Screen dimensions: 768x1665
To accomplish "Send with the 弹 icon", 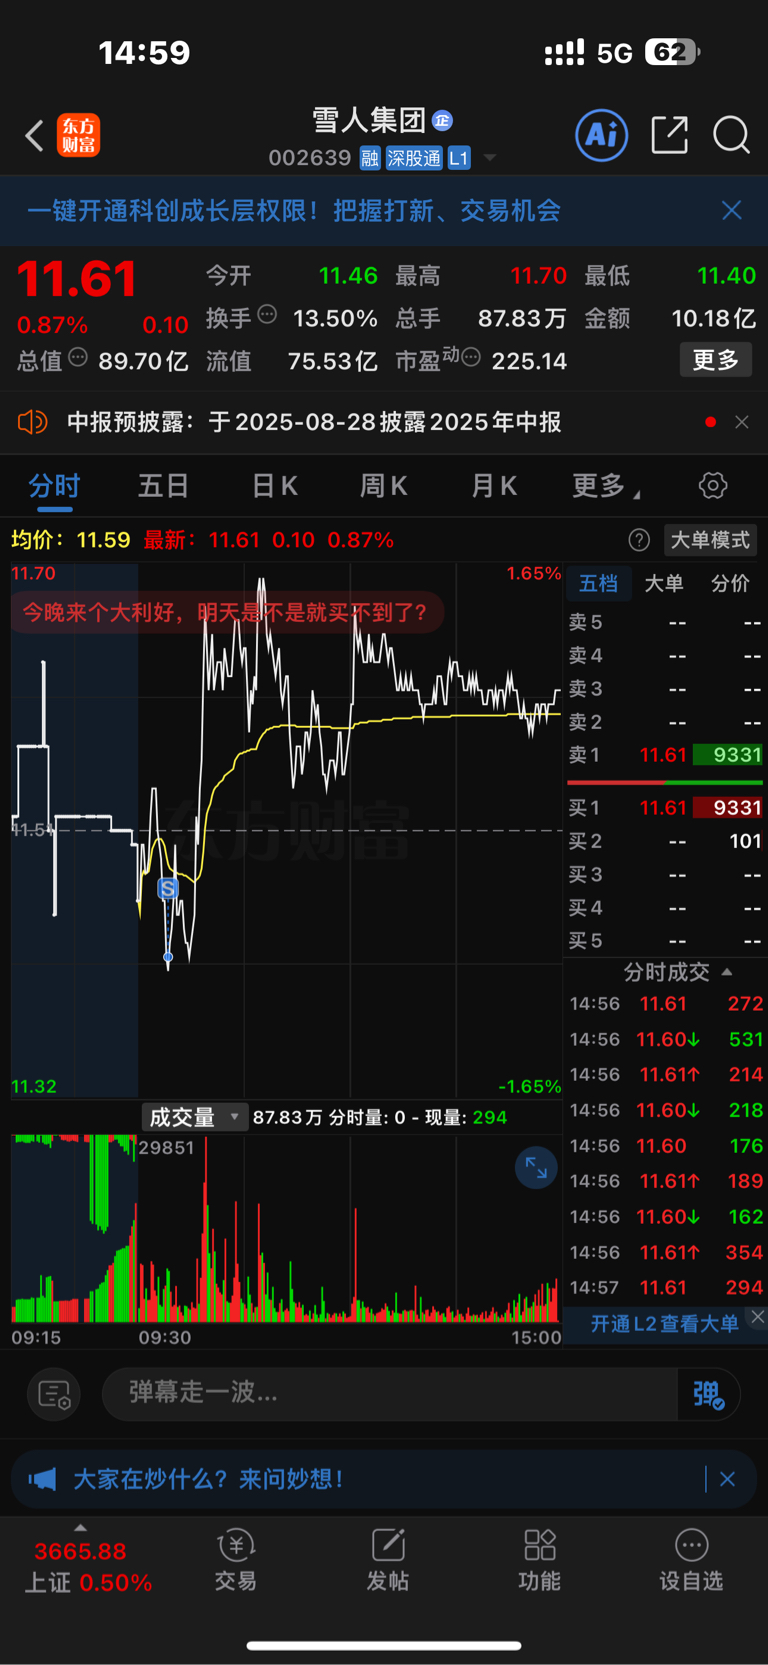I will pos(708,1393).
